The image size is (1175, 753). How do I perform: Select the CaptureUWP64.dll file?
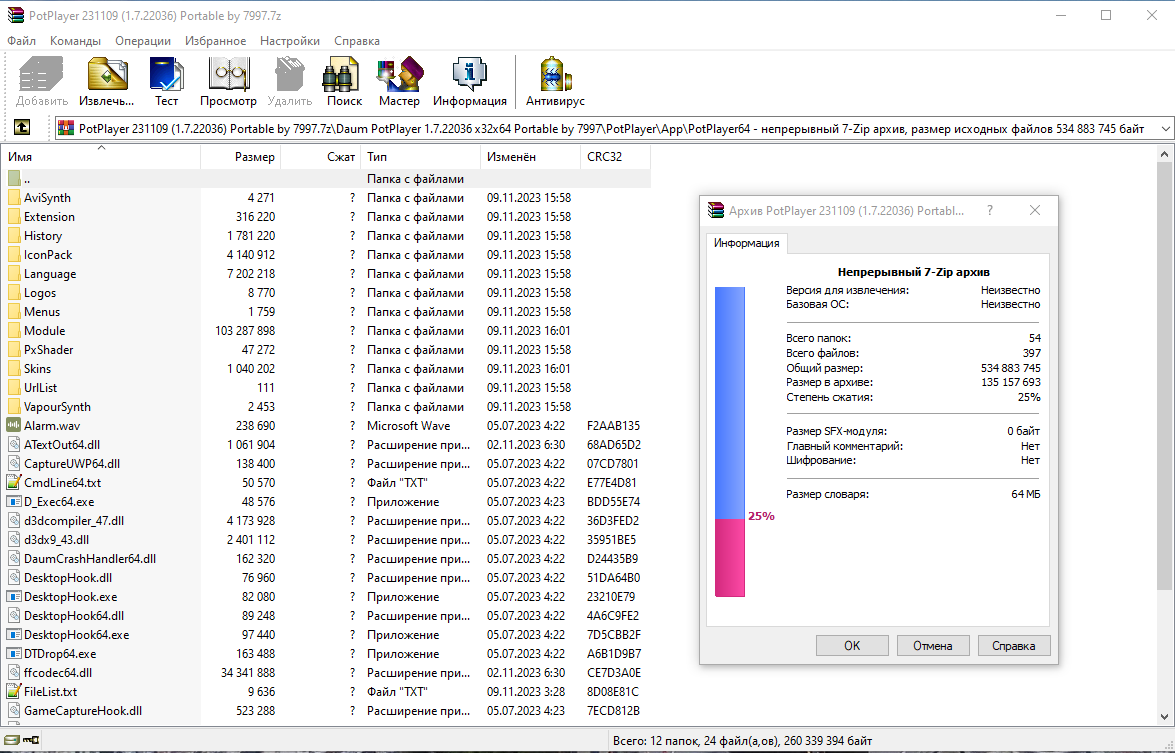pyautogui.click(x=326, y=464)
